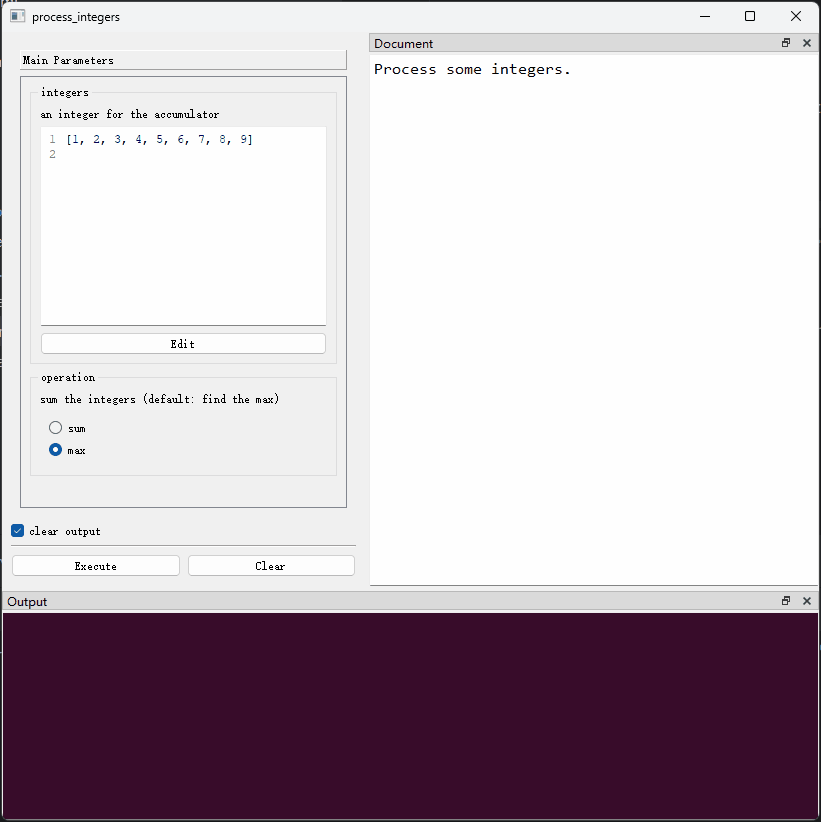
Task: Click the 'Process some integers.' text
Action: tap(472, 69)
